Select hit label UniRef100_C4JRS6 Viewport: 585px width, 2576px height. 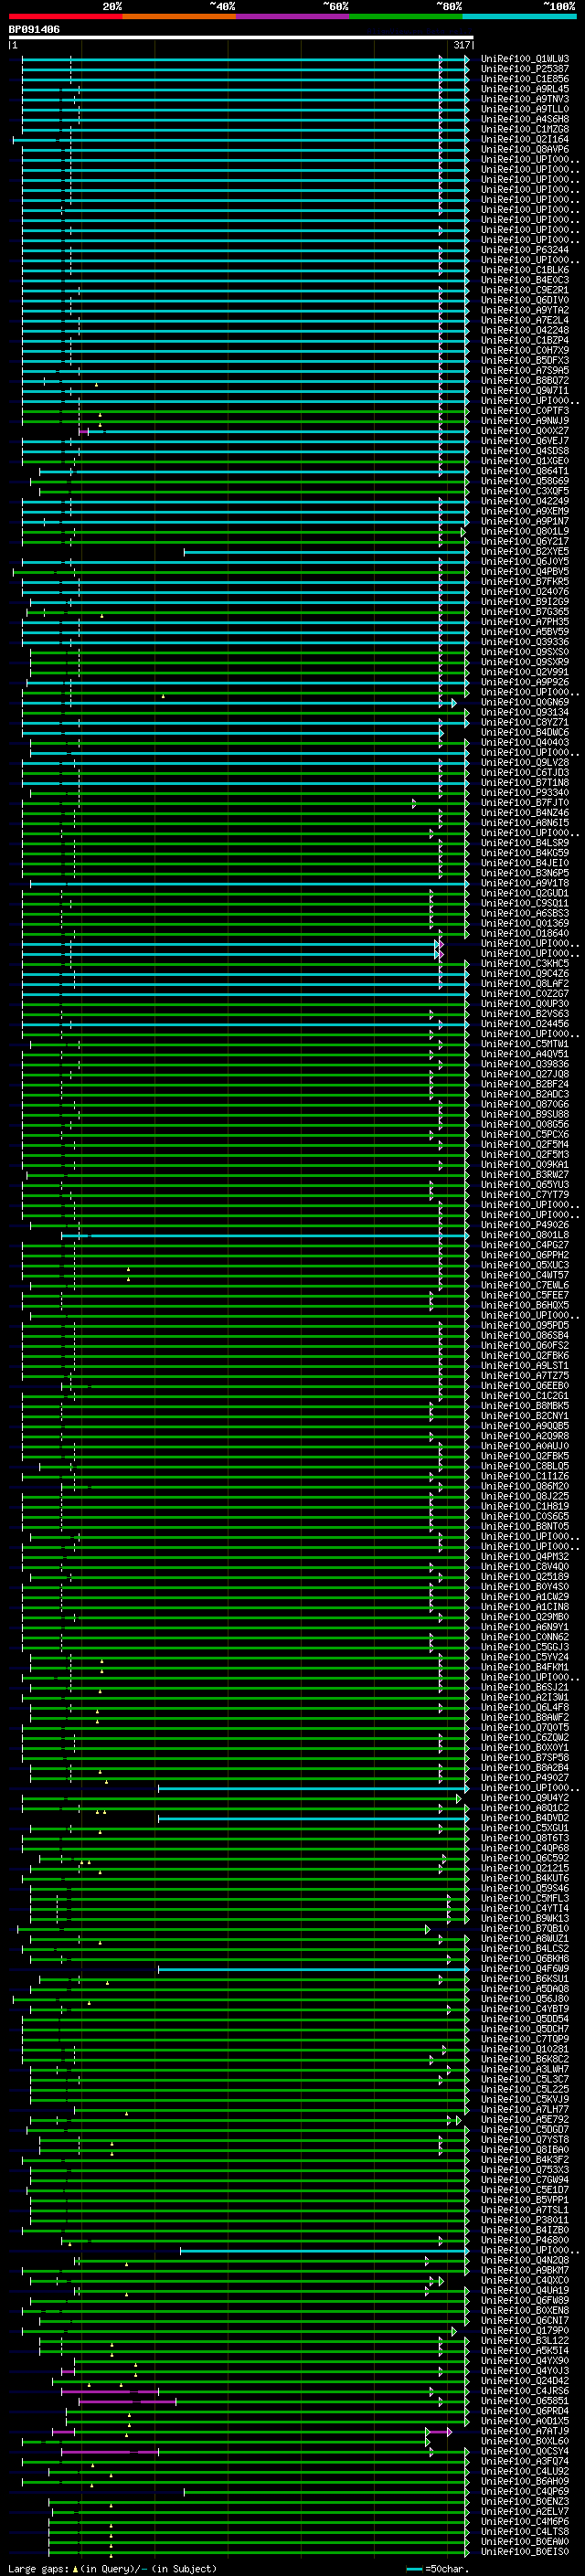(x=525, y=2390)
